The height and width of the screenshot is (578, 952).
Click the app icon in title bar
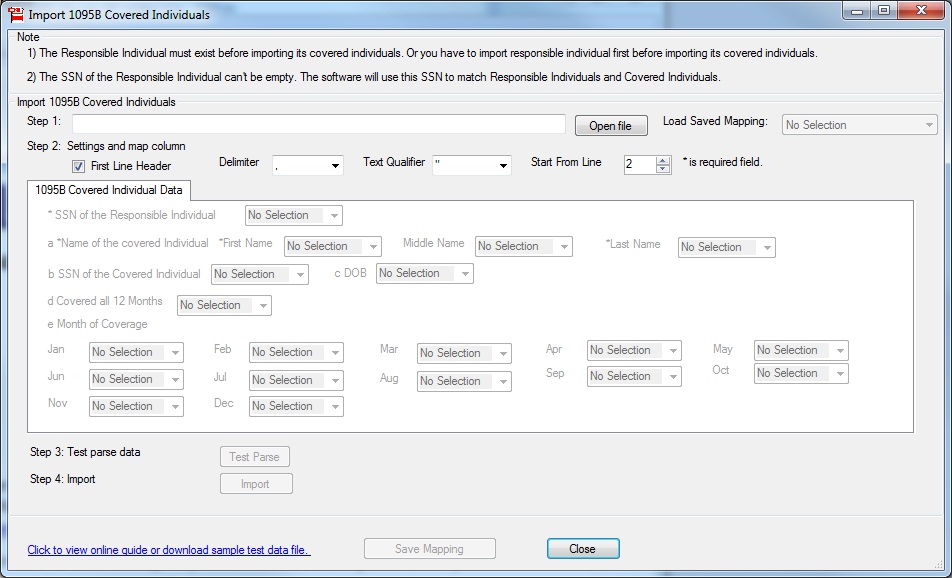tap(15, 15)
